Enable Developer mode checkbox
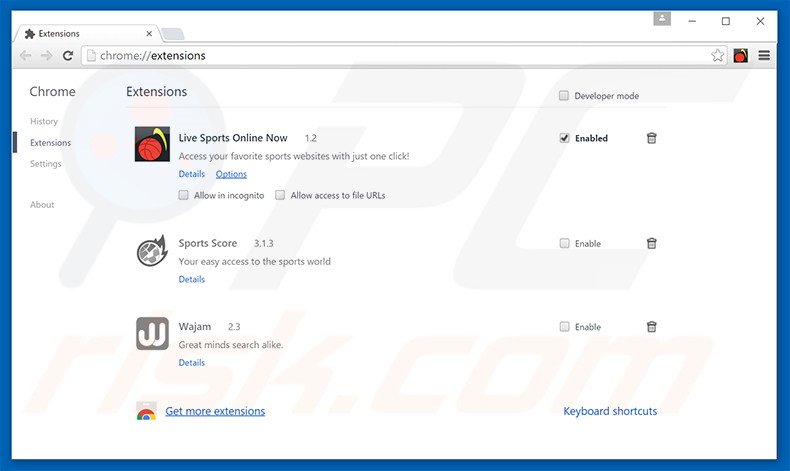 coord(564,95)
